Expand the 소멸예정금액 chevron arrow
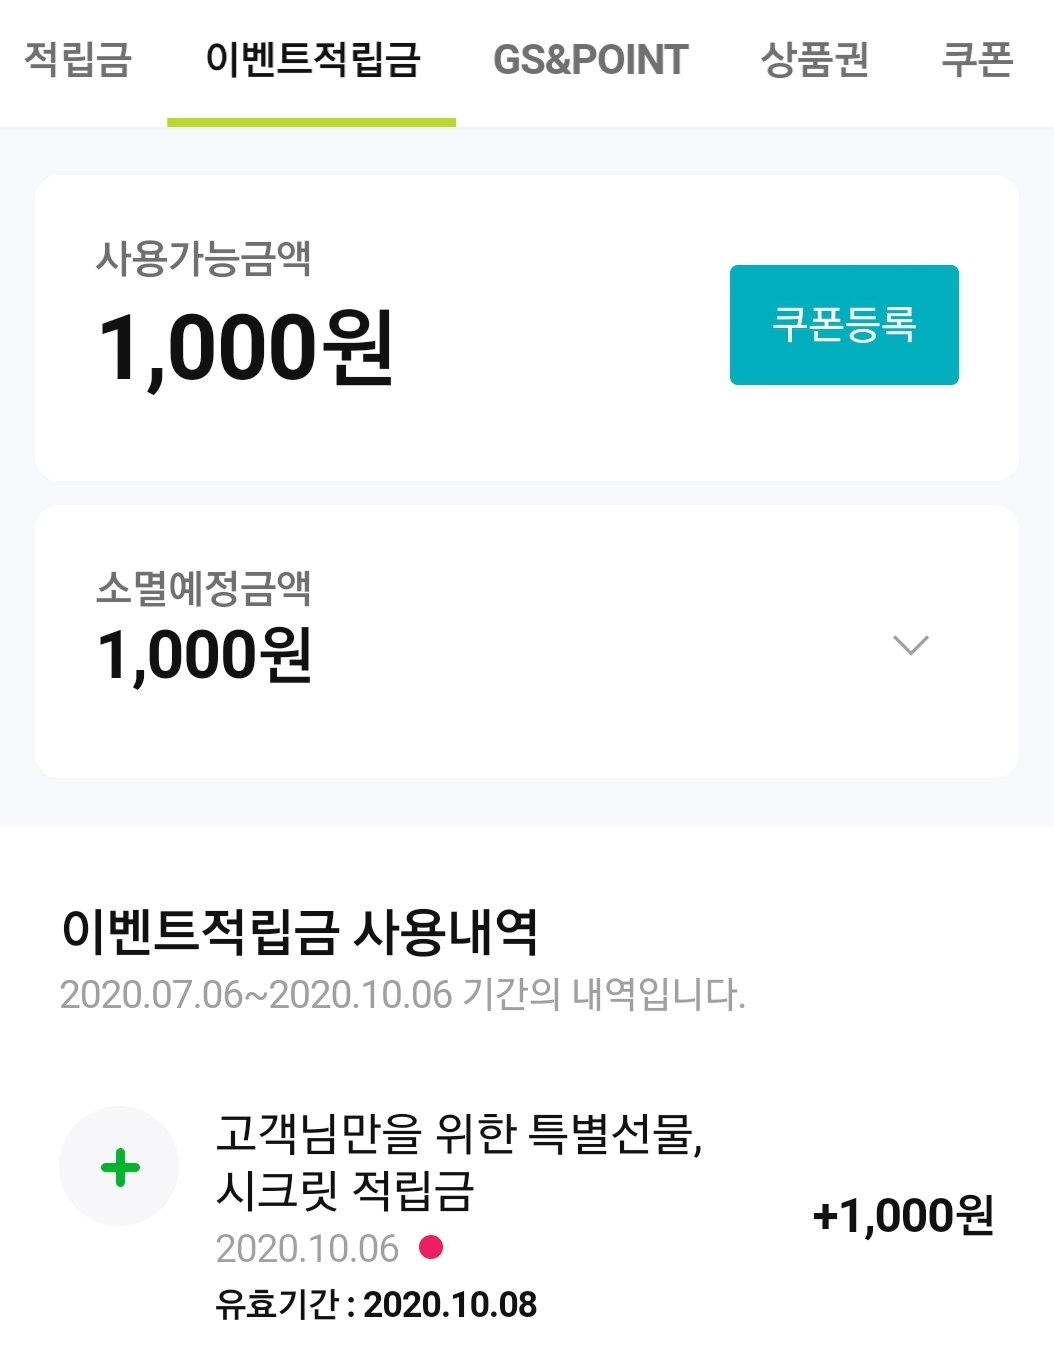 point(910,645)
